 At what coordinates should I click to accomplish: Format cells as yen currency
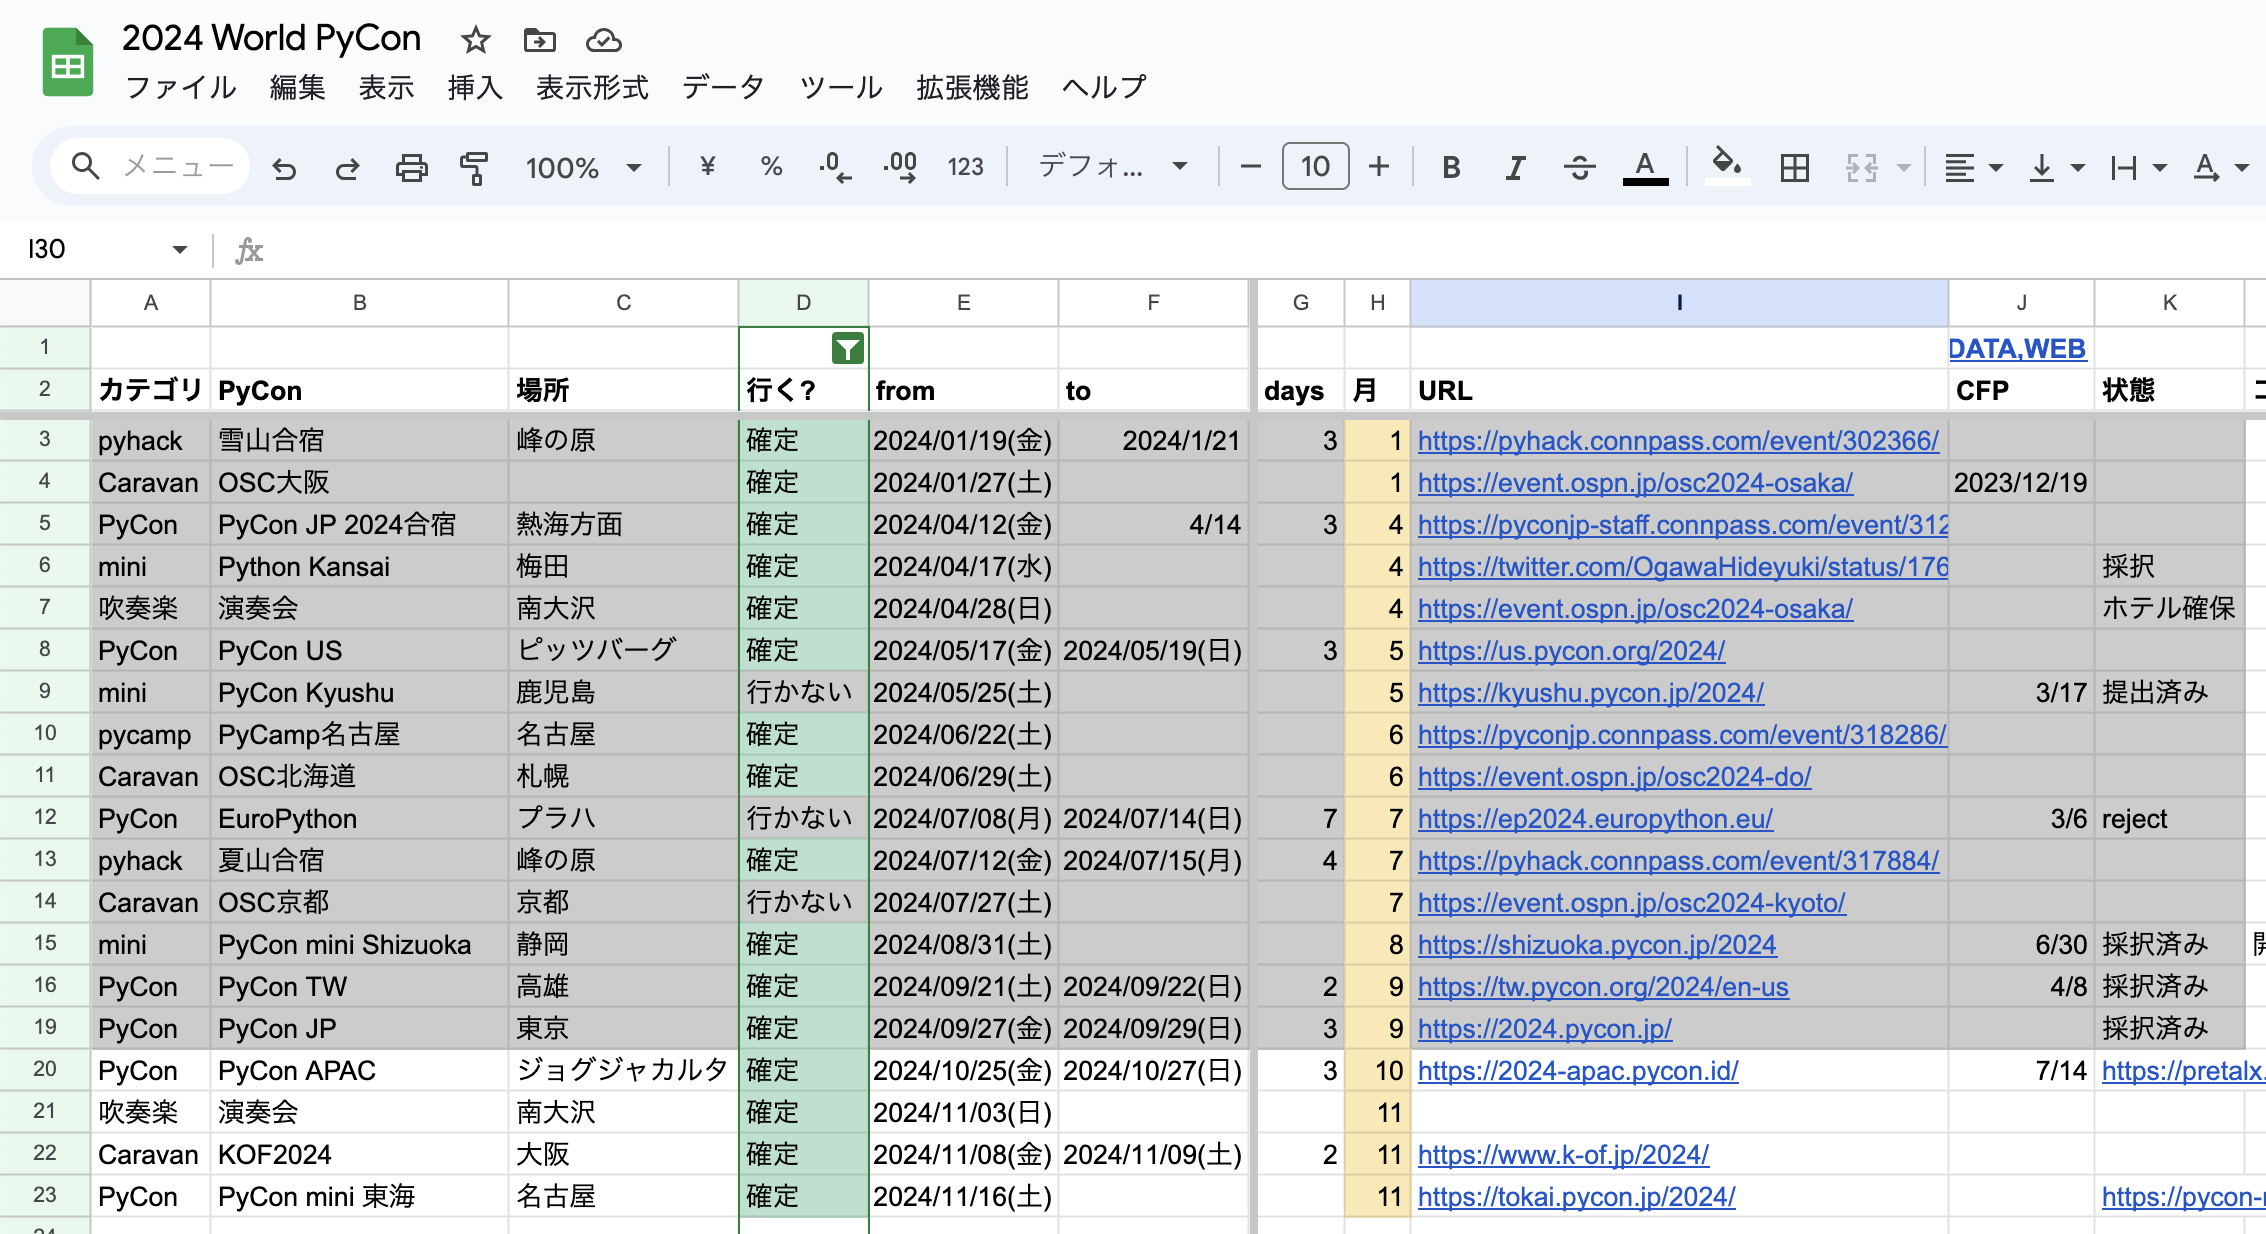[x=707, y=167]
